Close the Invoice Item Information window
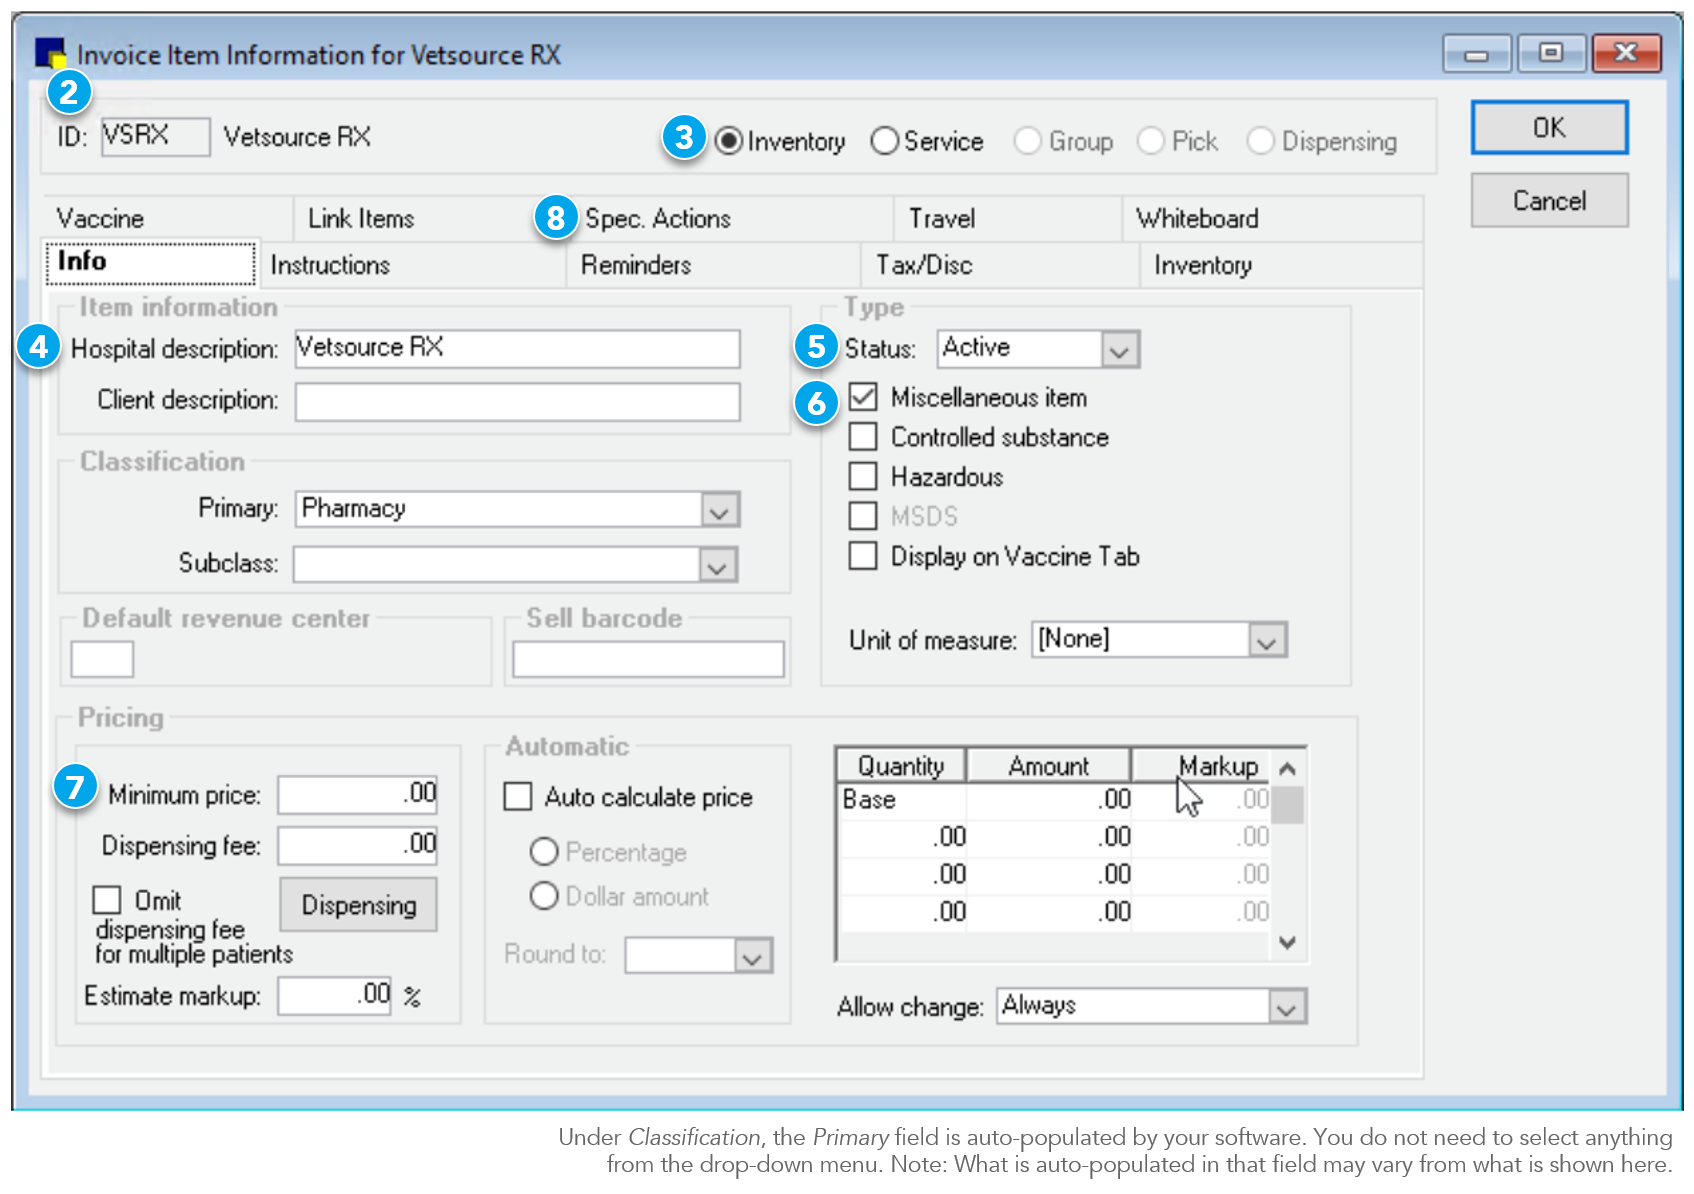The image size is (1694, 1194). pyautogui.click(x=1626, y=53)
